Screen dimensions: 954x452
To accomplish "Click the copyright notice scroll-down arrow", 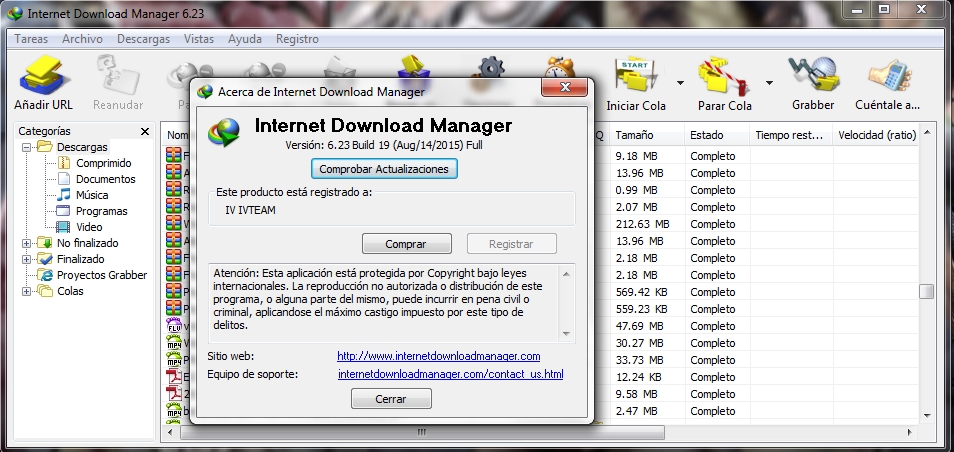I will click(x=566, y=333).
